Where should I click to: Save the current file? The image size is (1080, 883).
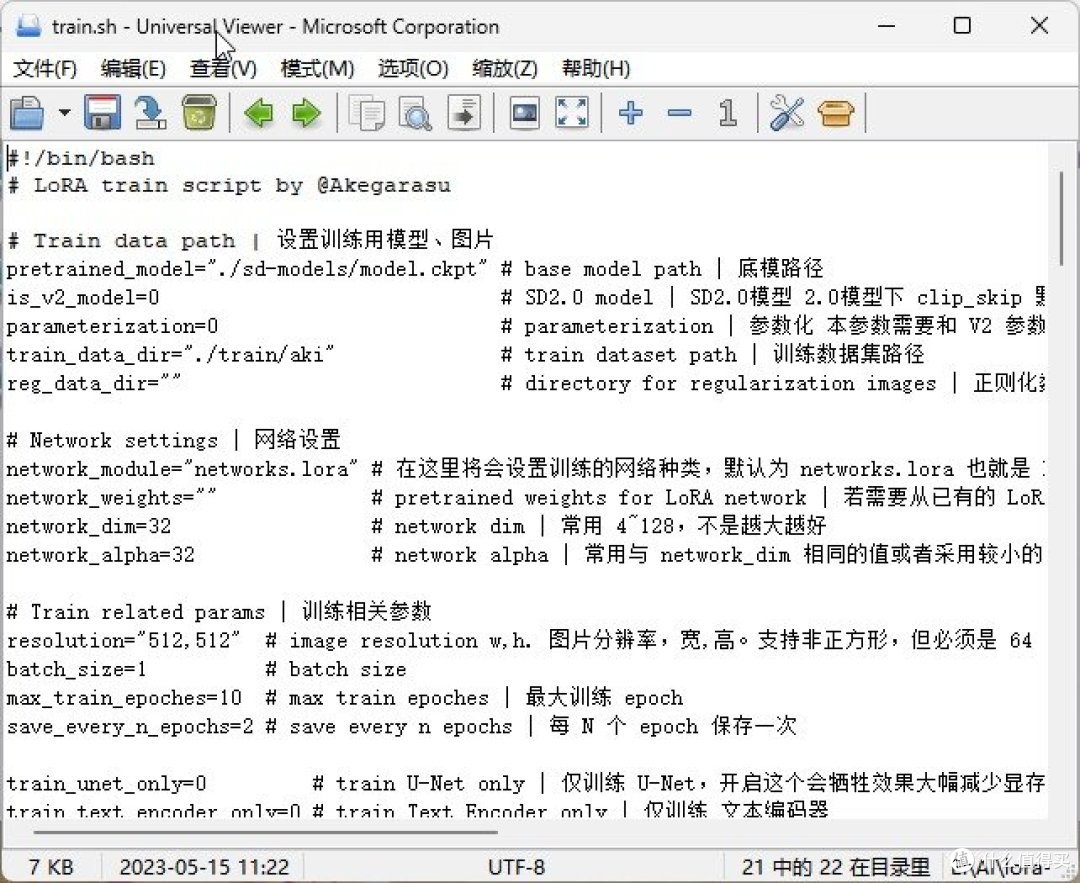click(101, 113)
